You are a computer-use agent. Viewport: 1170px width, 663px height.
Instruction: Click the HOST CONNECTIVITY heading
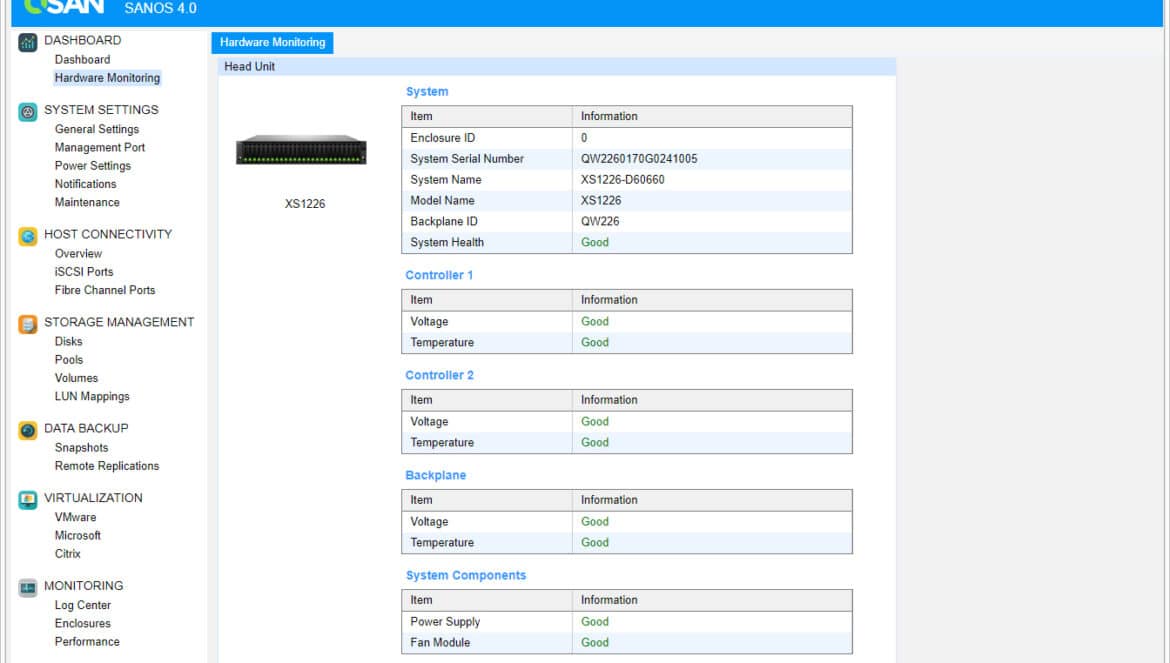pyautogui.click(x=108, y=234)
